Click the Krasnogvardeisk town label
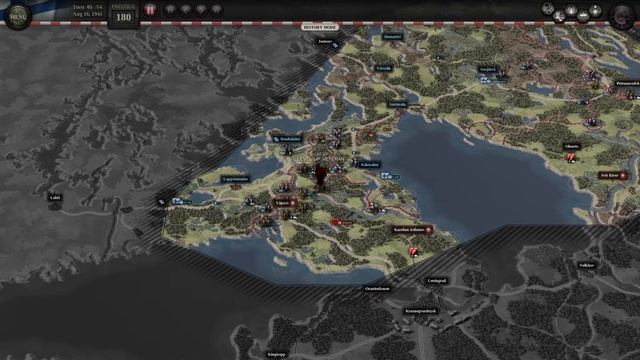640x360 pixels. pyautogui.click(x=421, y=311)
